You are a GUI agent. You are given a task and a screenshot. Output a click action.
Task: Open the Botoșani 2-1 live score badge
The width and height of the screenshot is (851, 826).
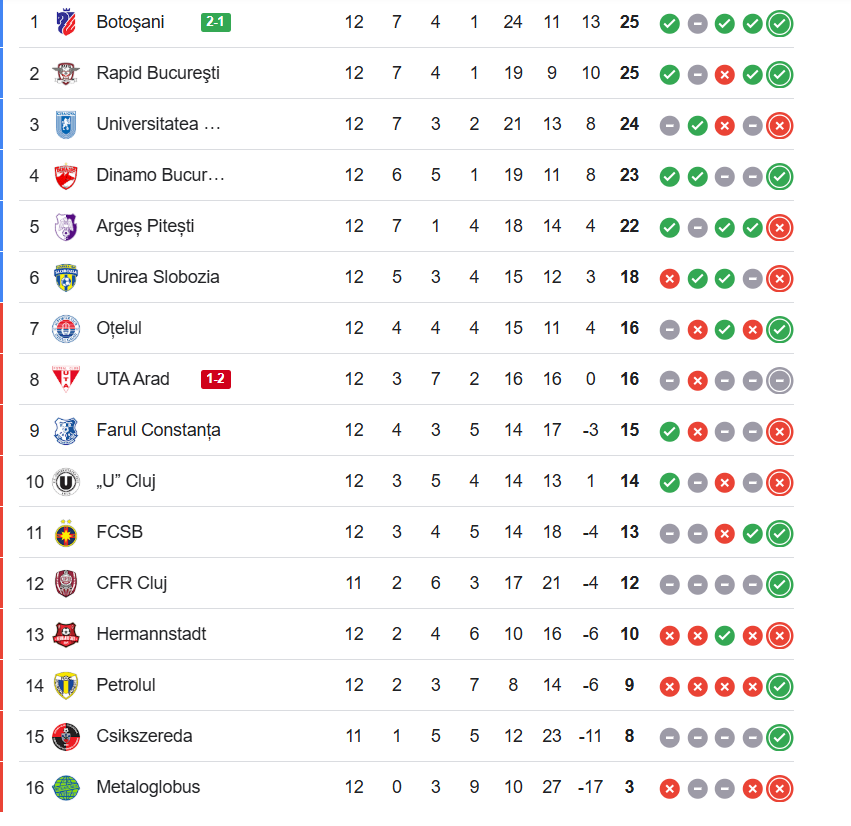tap(216, 22)
